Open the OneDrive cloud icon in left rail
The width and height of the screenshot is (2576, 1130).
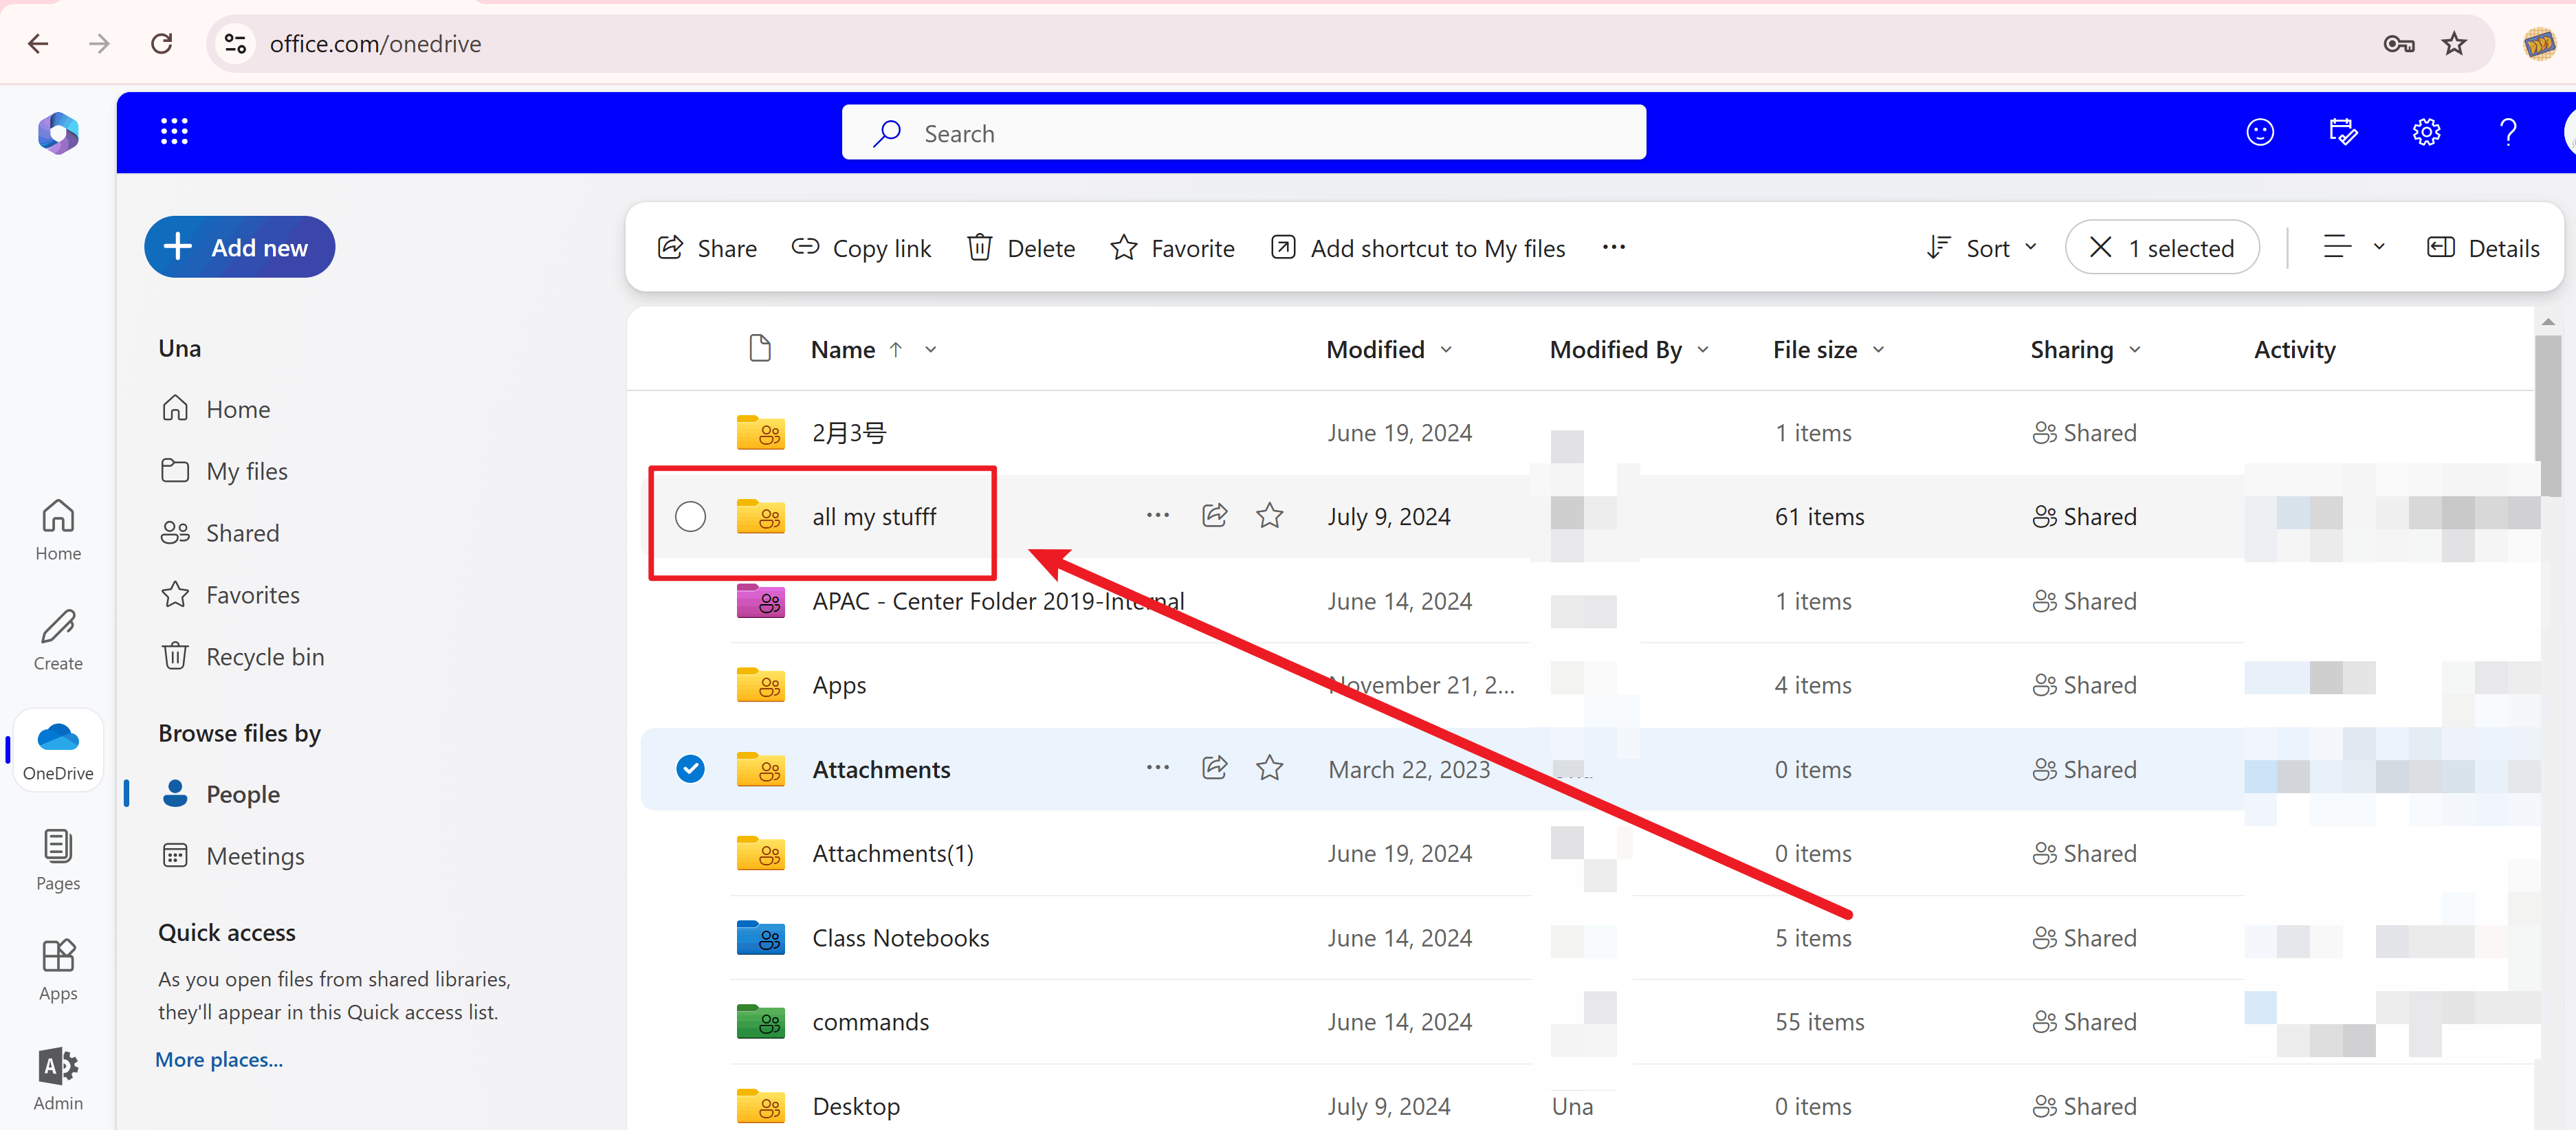click(x=58, y=750)
